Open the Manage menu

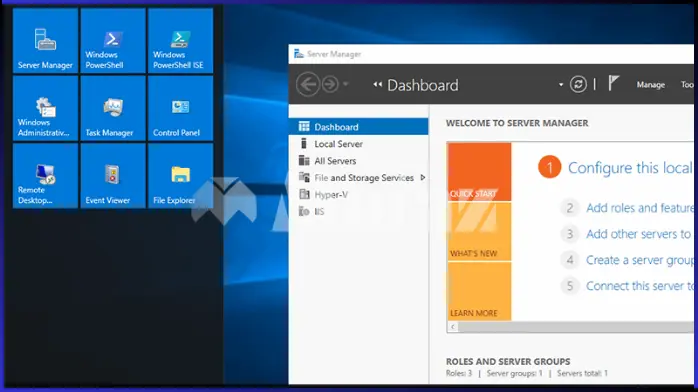[x=650, y=85]
